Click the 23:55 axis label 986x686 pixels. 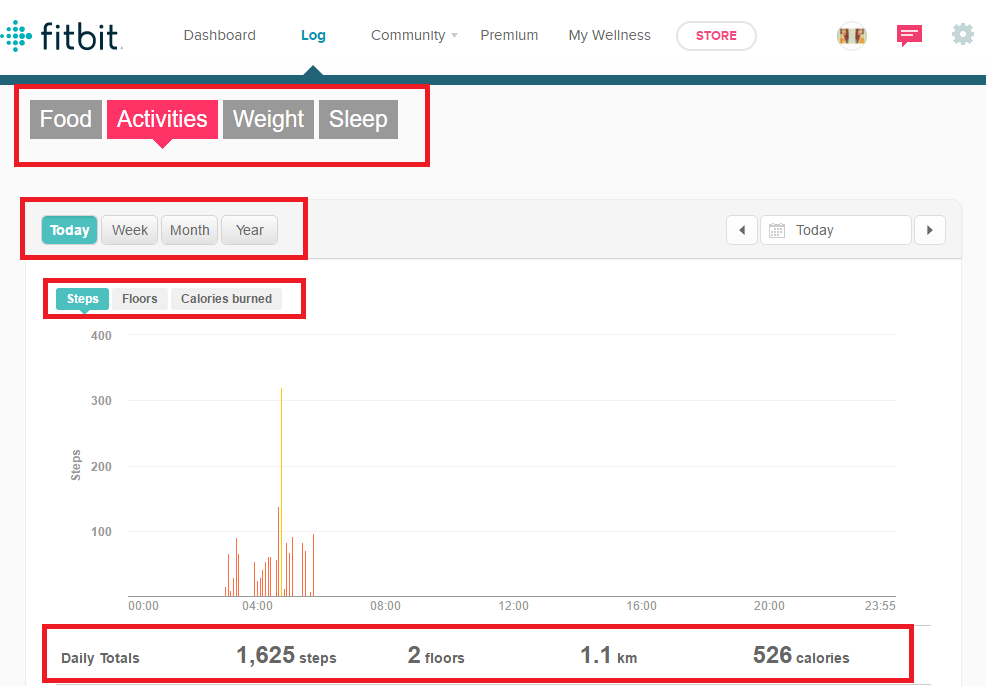(x=880, y=606)
